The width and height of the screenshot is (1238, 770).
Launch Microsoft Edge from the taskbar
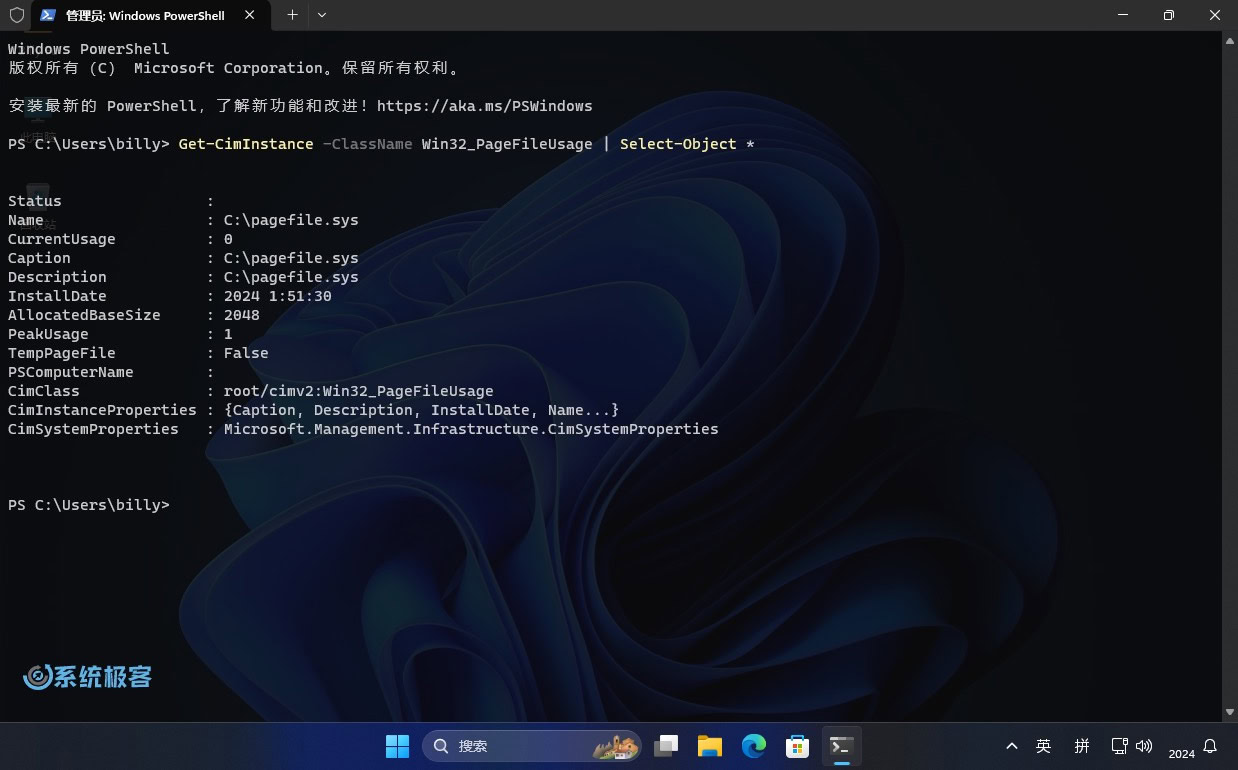click(x=754, y=746)
